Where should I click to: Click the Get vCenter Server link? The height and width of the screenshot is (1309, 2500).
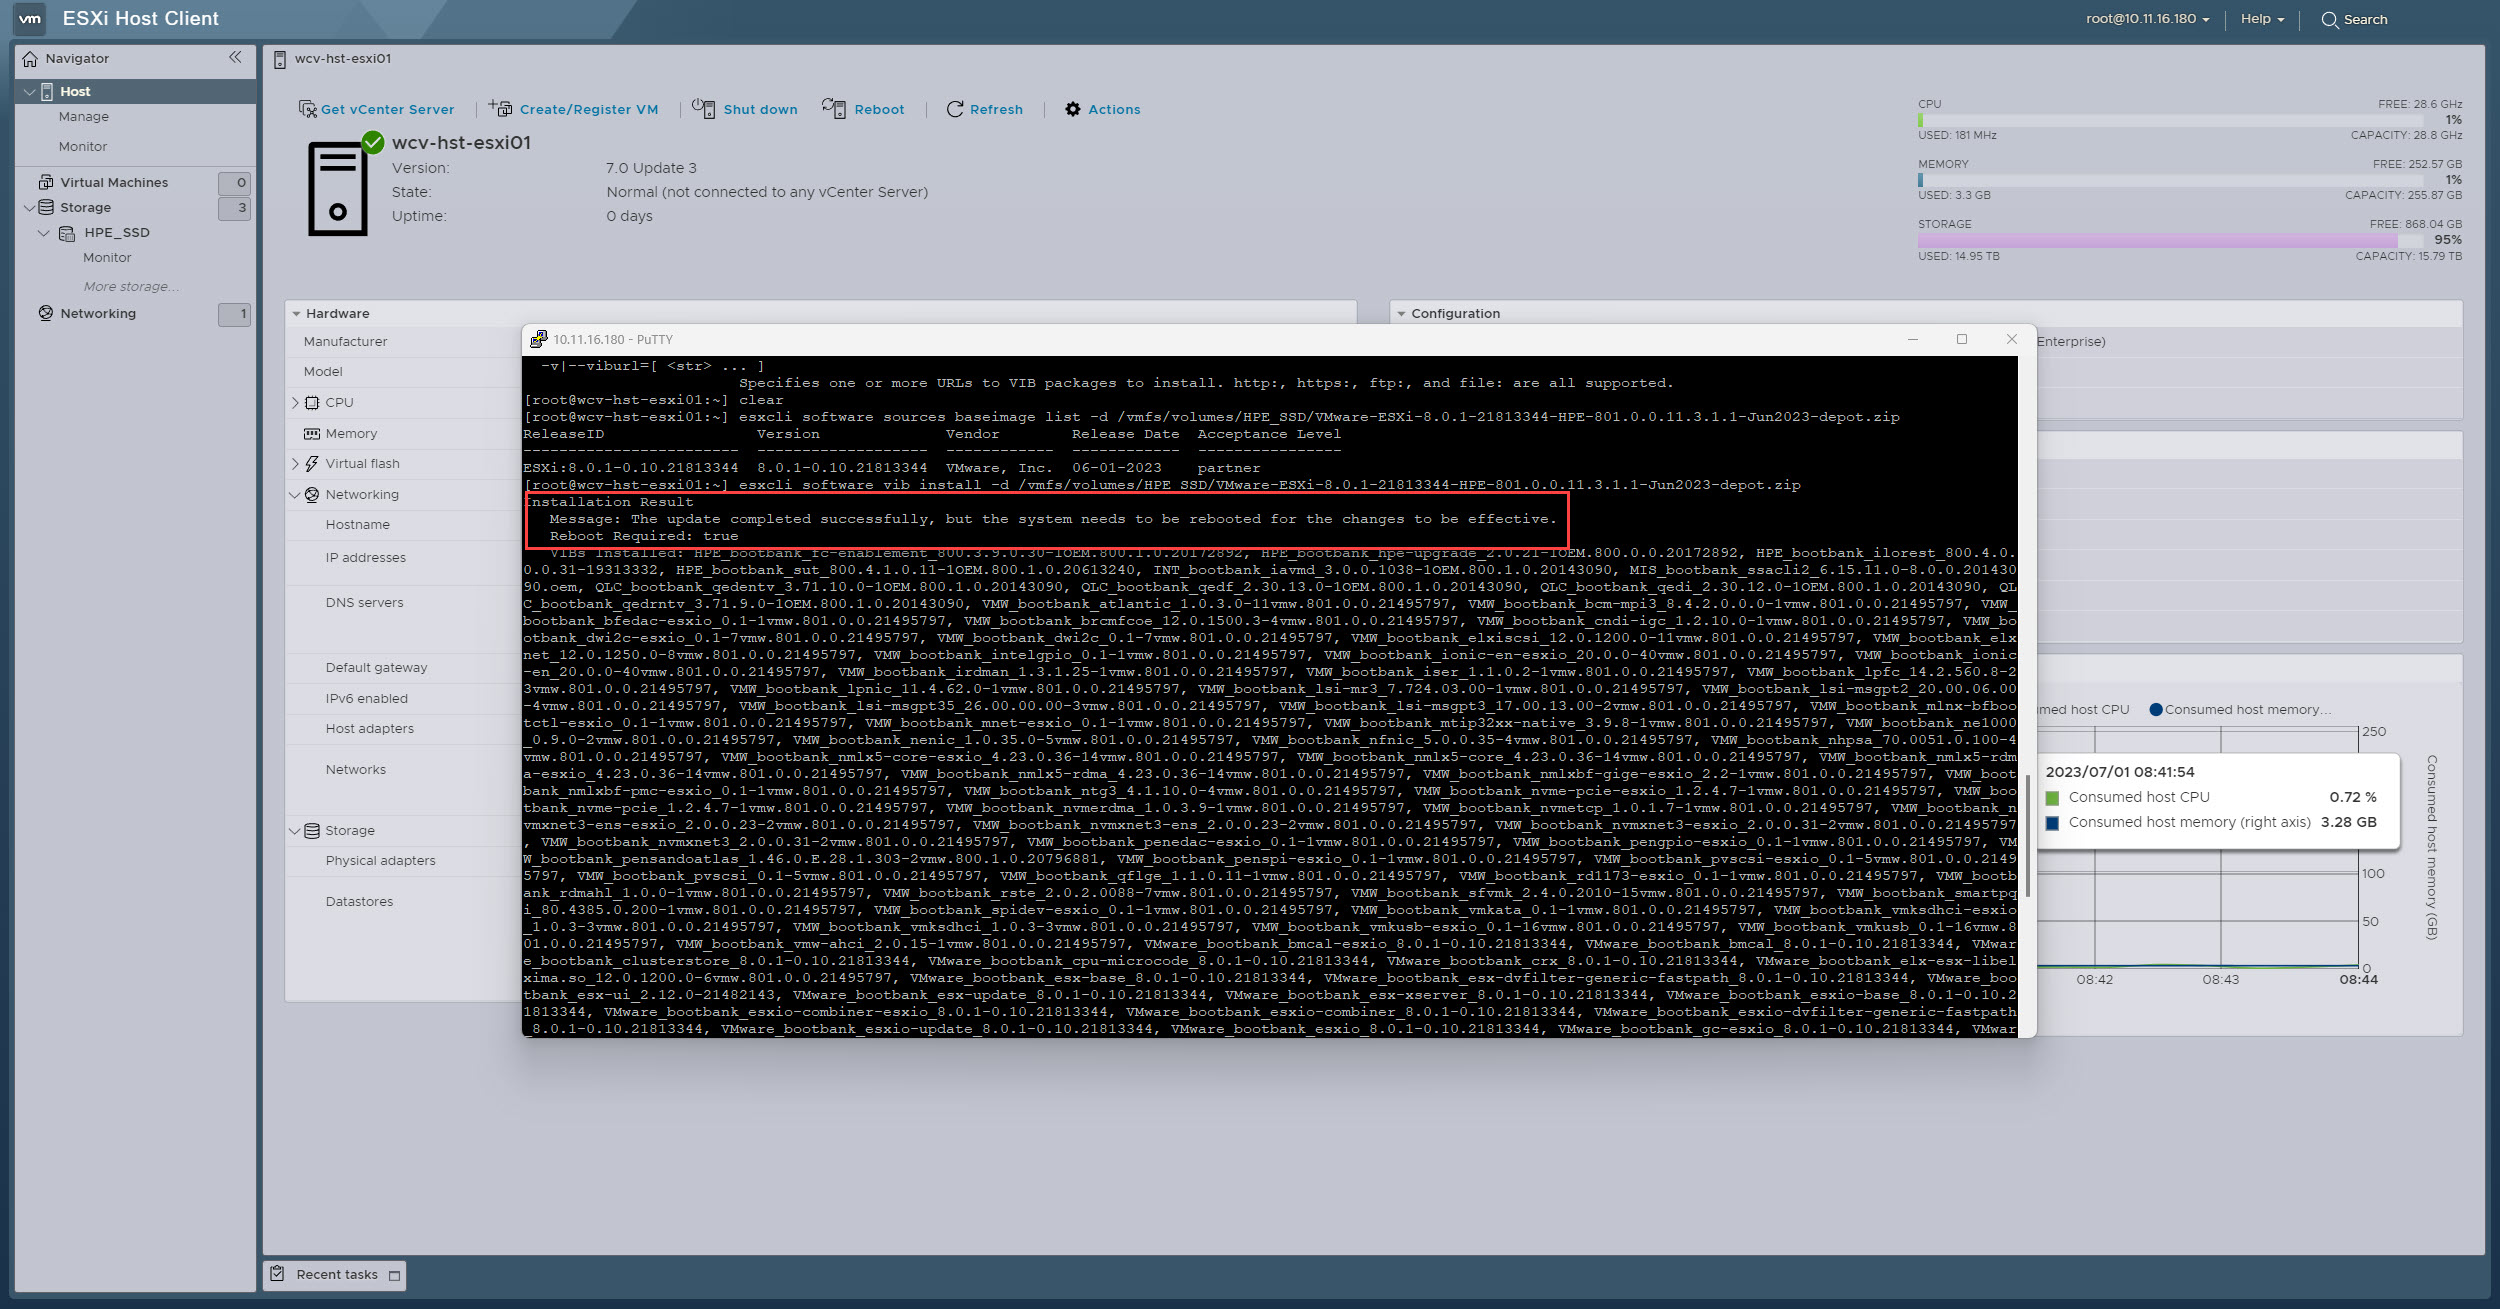[387, 110]
